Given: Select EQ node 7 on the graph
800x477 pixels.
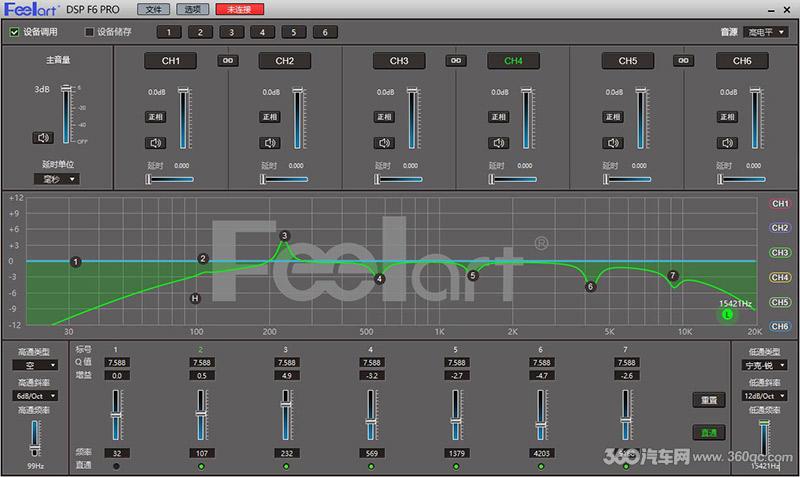Looking at the screenshot, I should point(672,275).
